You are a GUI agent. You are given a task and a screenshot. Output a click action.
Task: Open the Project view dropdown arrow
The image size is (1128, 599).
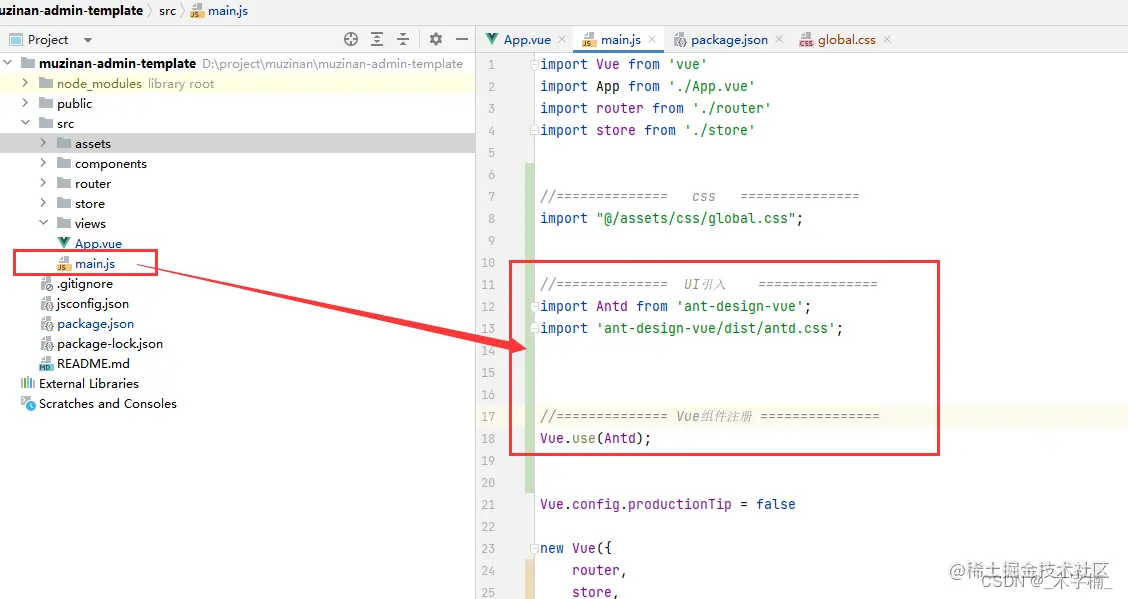coord(88,40)
